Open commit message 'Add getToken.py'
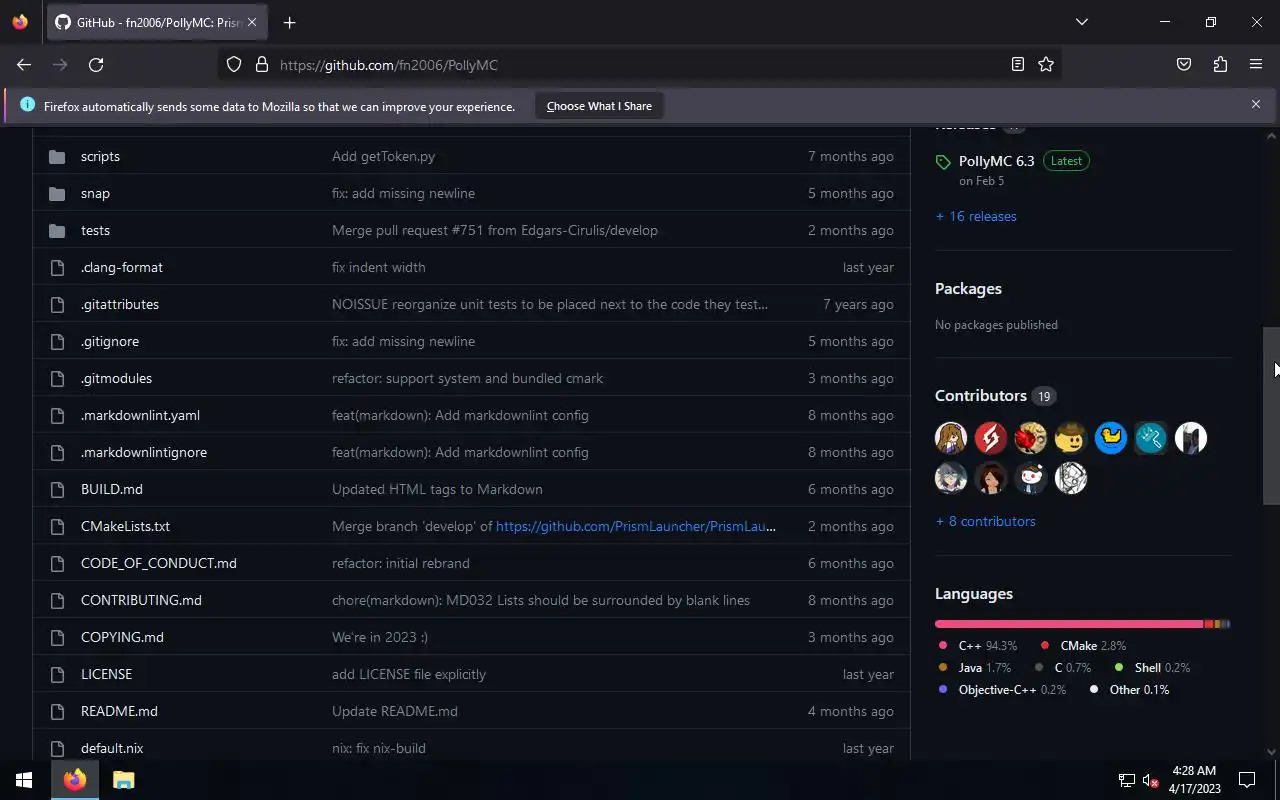This screenshot has height=800, width=1280. pos(383,157)
